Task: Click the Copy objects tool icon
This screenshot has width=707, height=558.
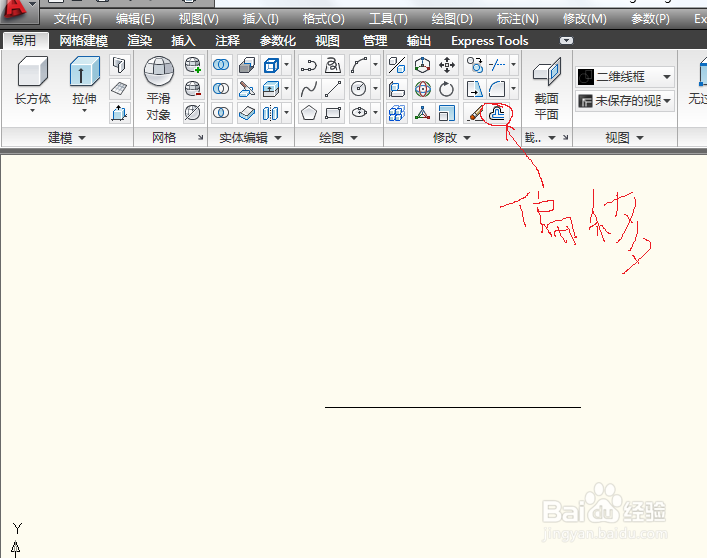Action: pos(474,65)
